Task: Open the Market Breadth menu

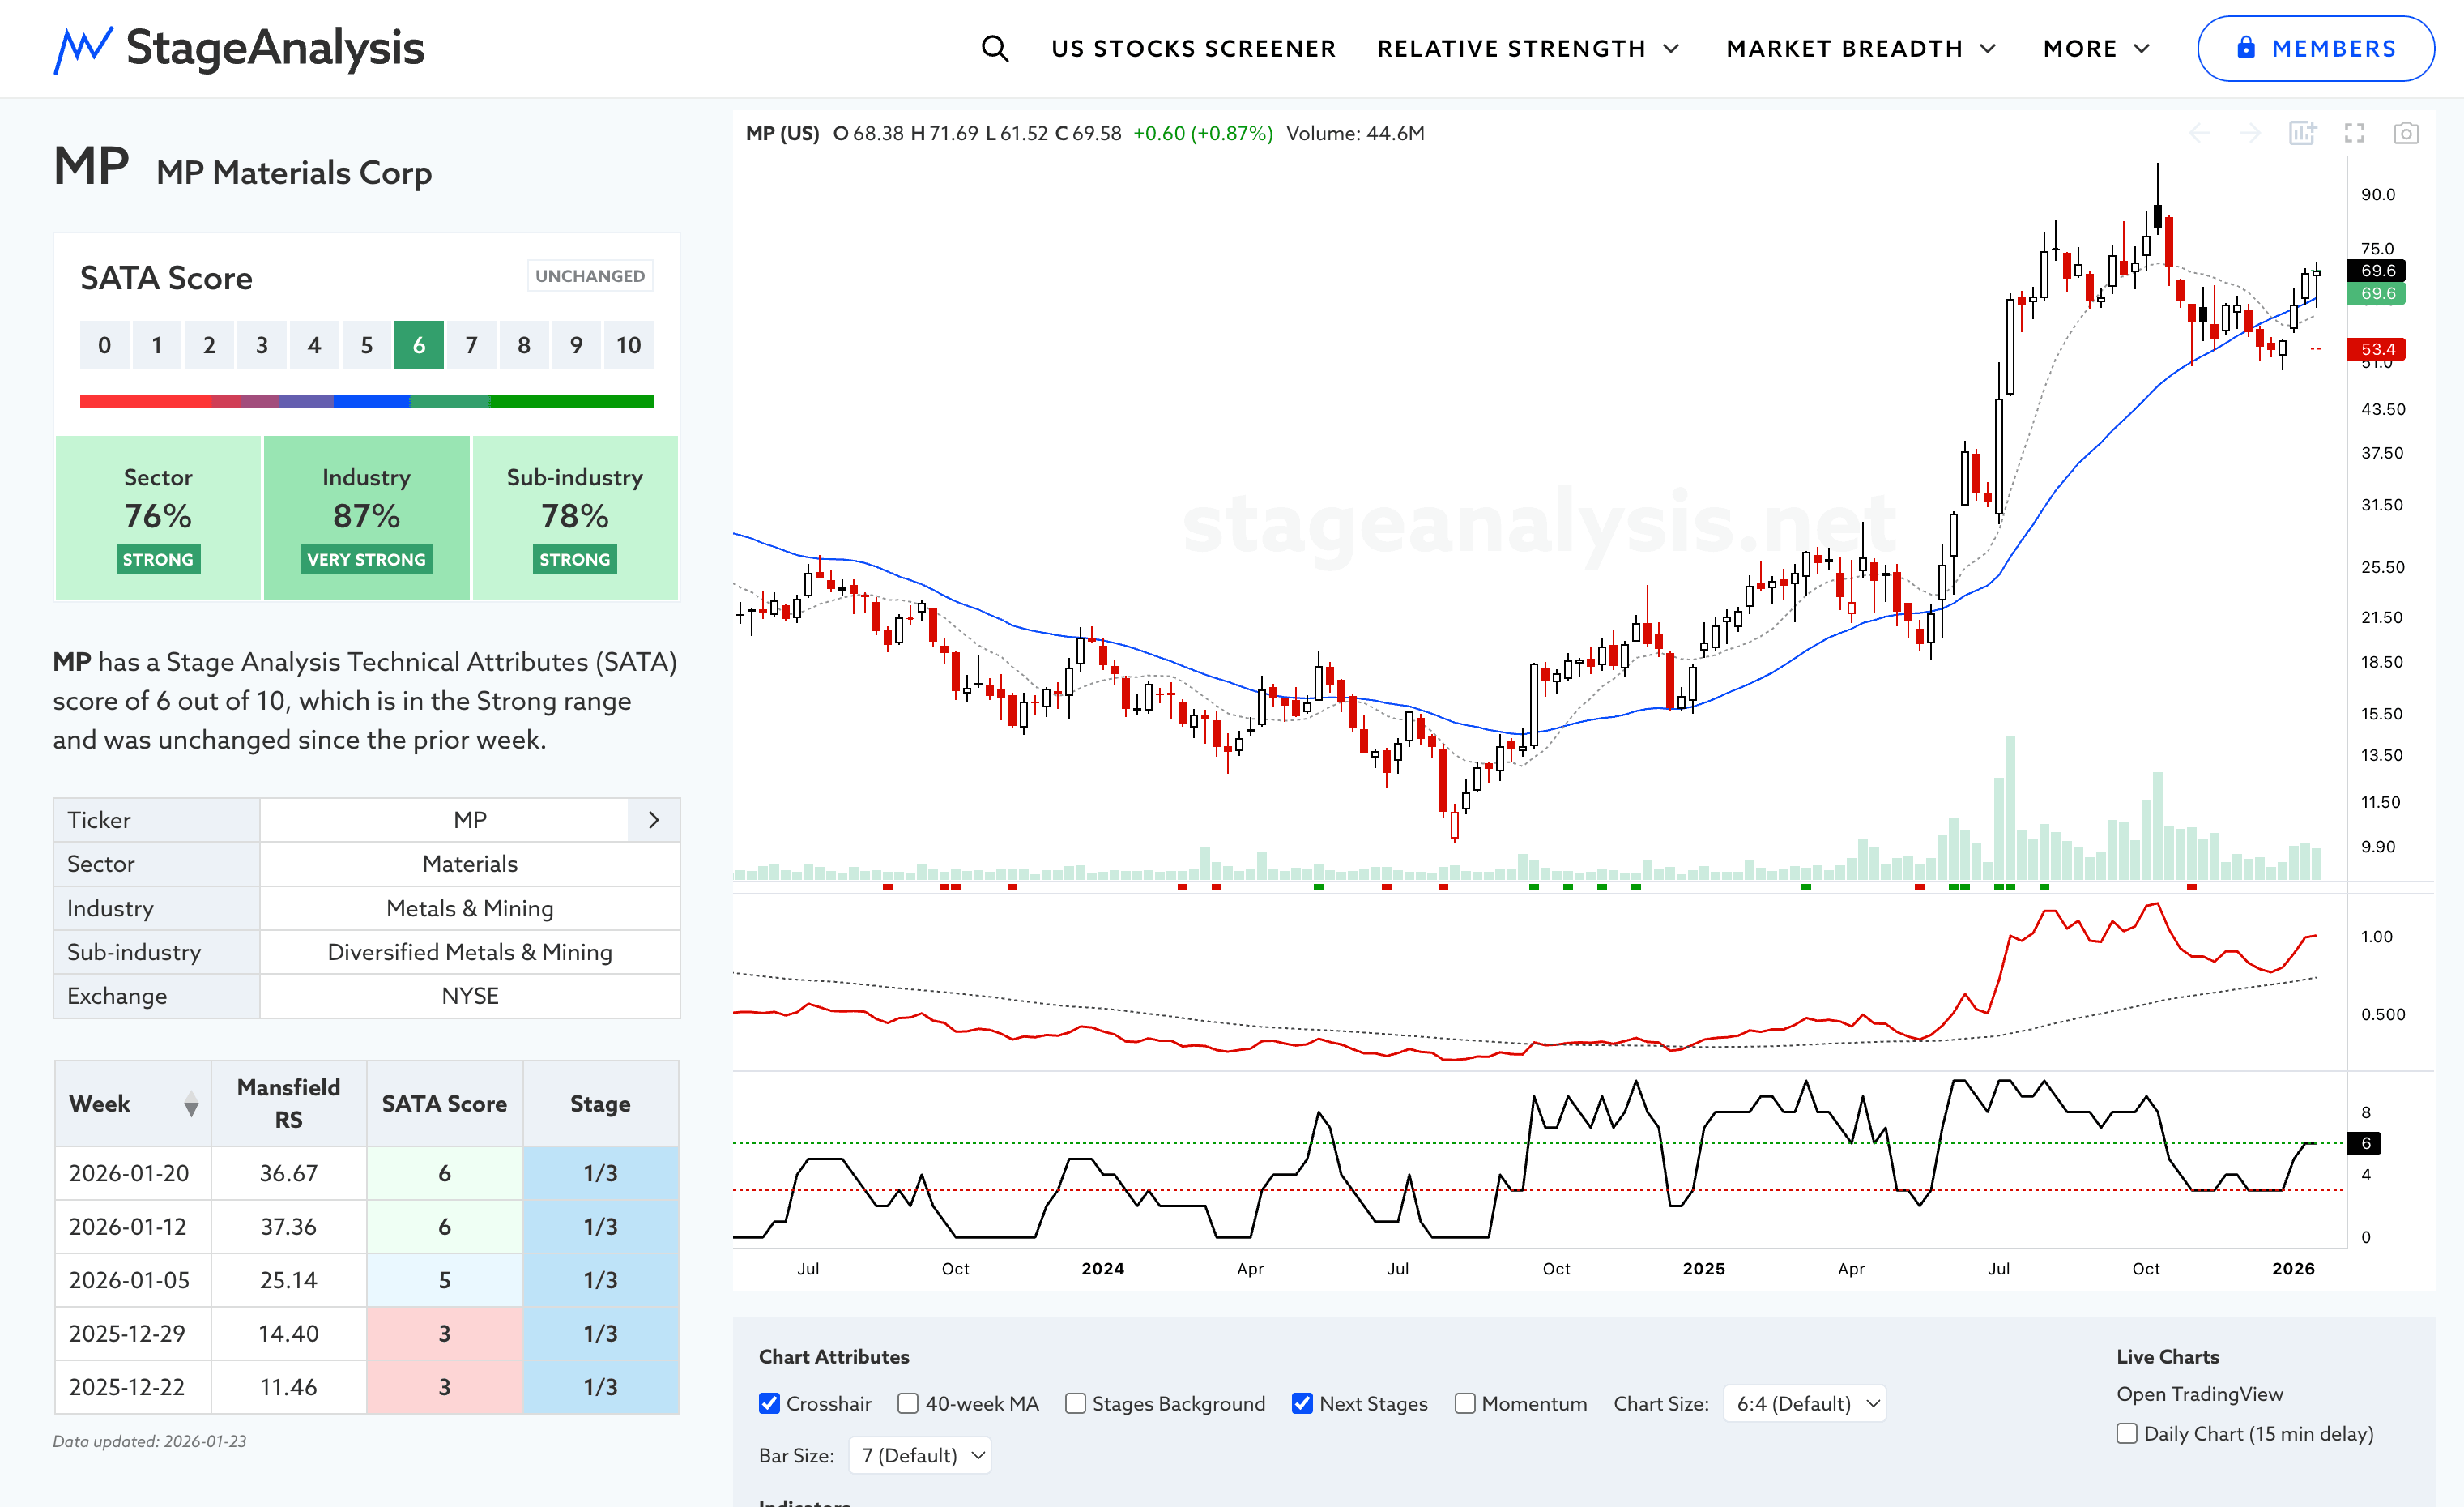Action: click(1860, 48)
